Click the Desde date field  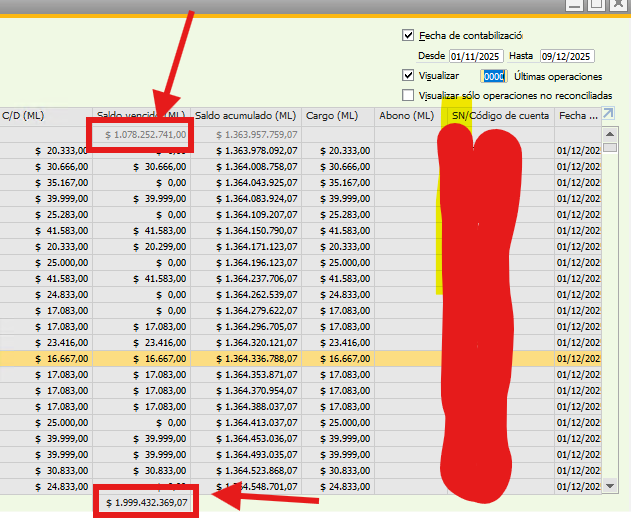pyautogui.click(x=475, y=56)
